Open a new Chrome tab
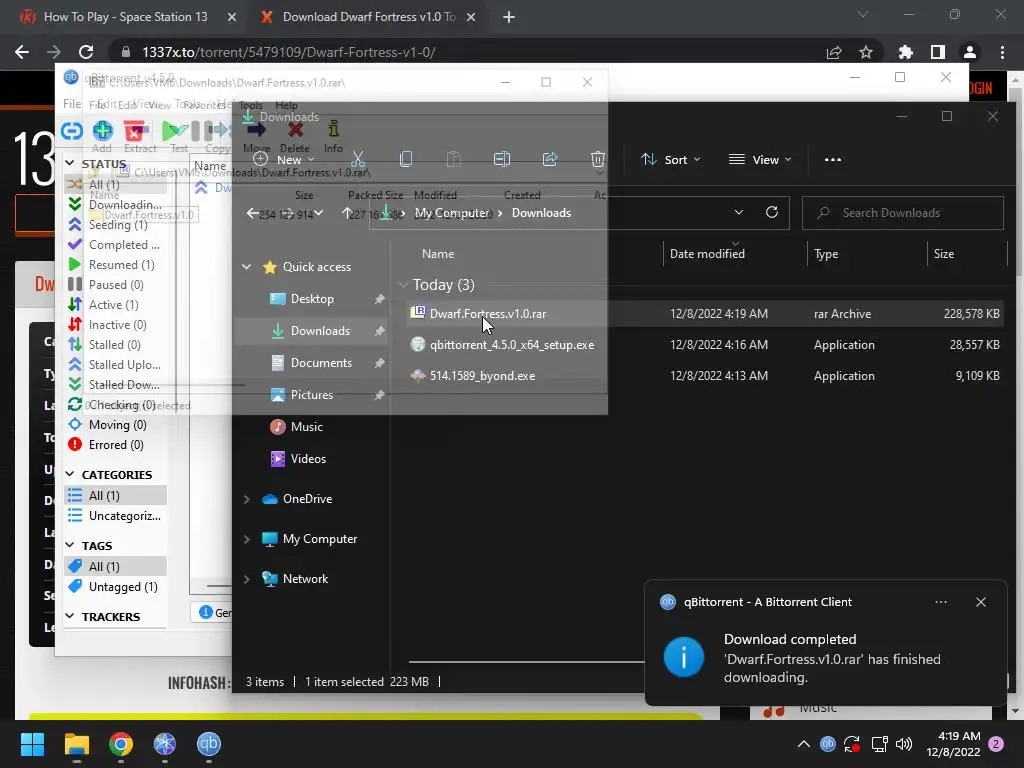This screenshot has height=768, width=1024. [x=509, y=18]
